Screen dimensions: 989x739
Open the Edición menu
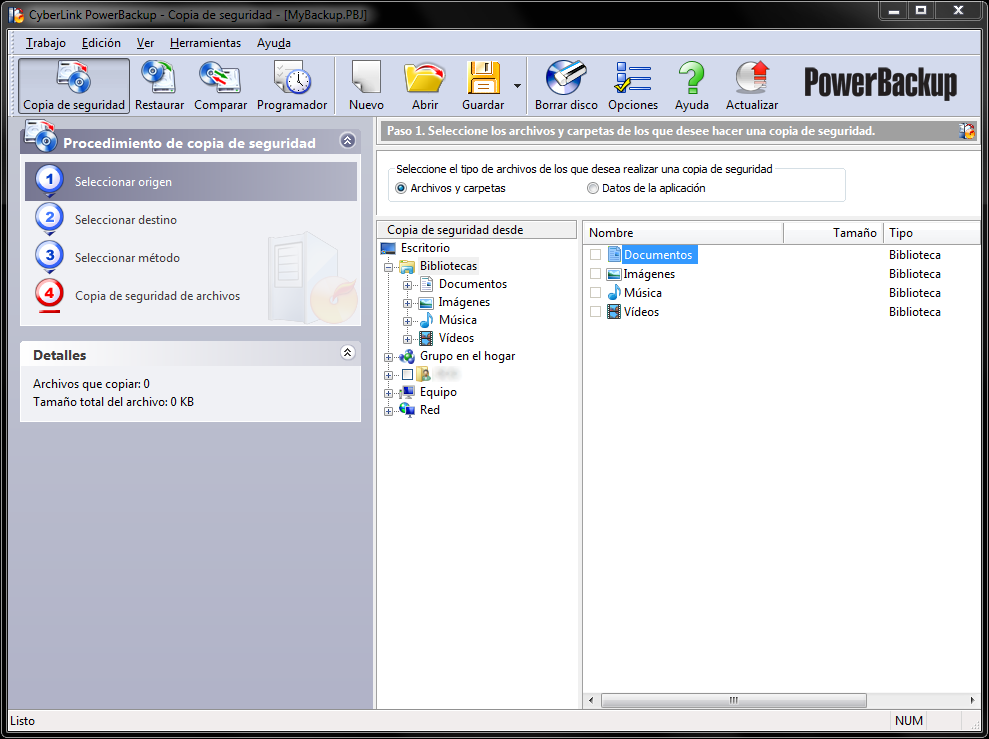[101, 43]
